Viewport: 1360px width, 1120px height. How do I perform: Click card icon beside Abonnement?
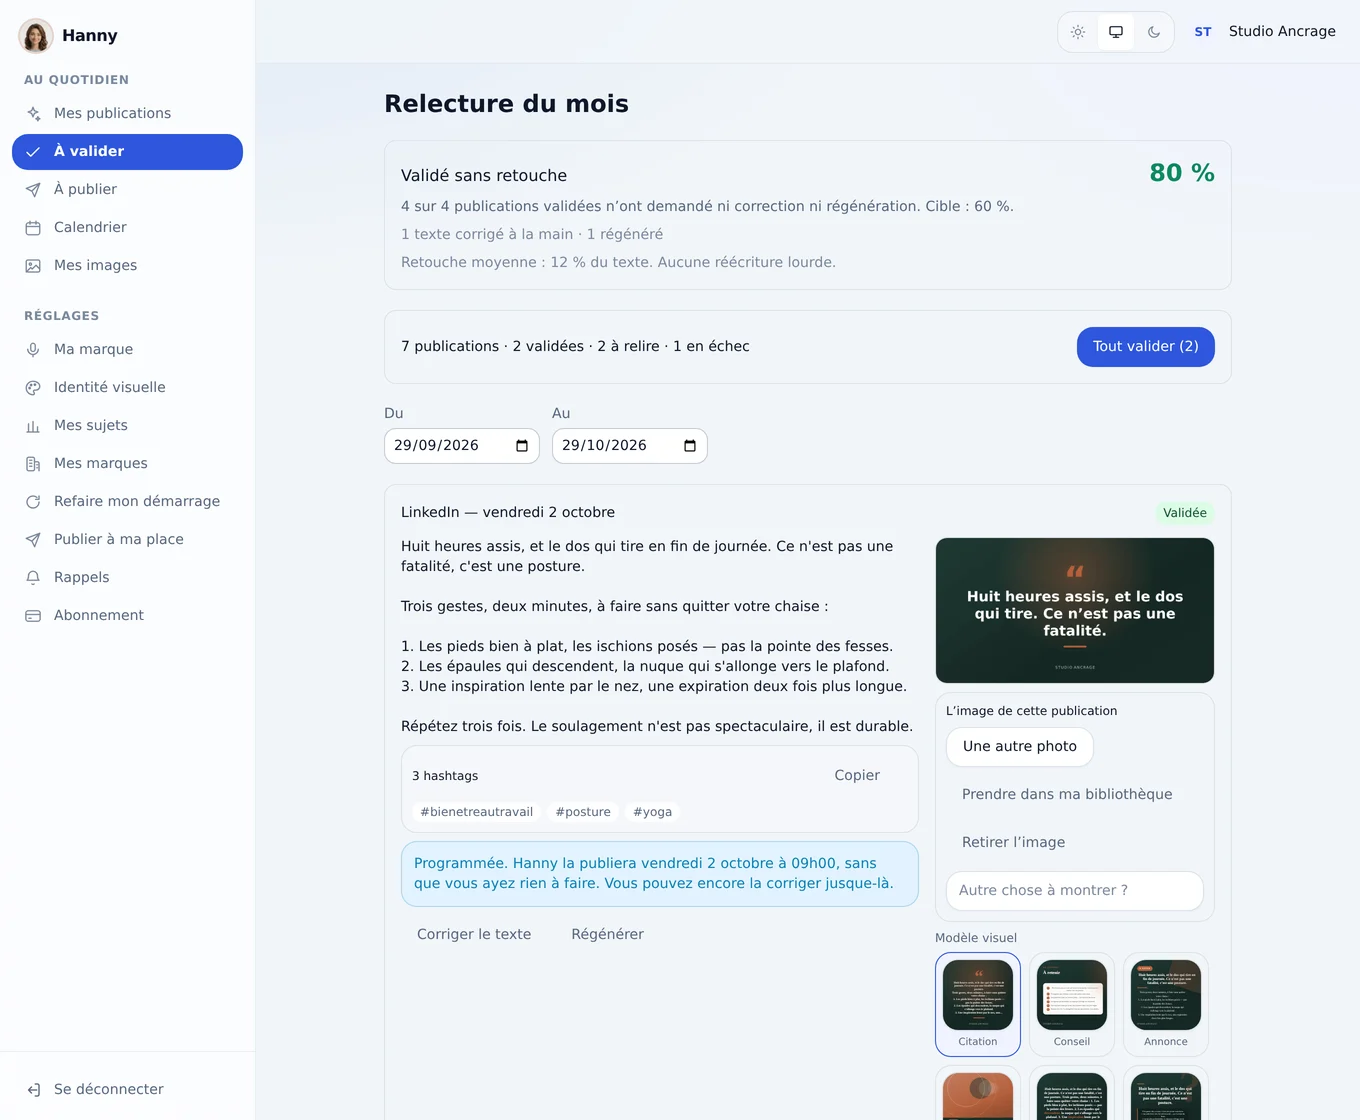point(33,615)
